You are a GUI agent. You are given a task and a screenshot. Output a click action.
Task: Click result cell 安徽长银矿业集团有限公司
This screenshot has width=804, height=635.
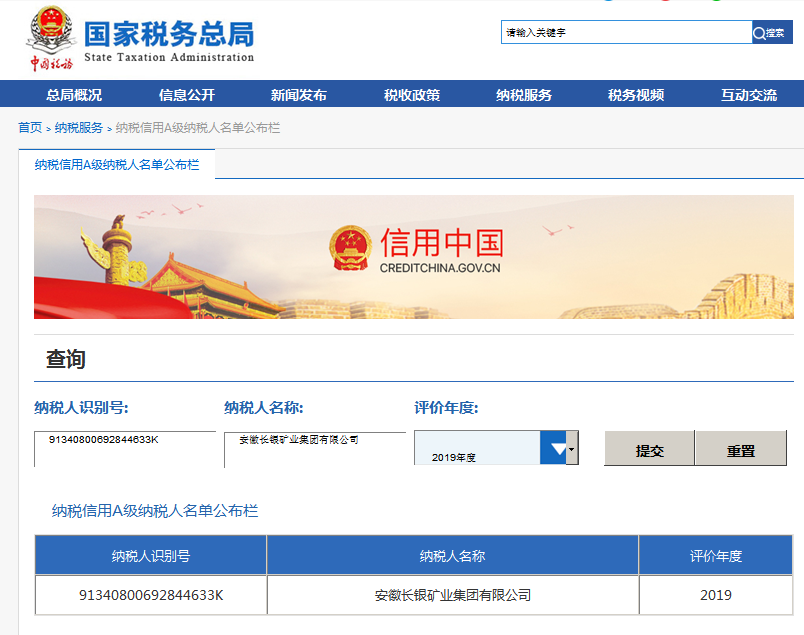(x=452, y=595)
